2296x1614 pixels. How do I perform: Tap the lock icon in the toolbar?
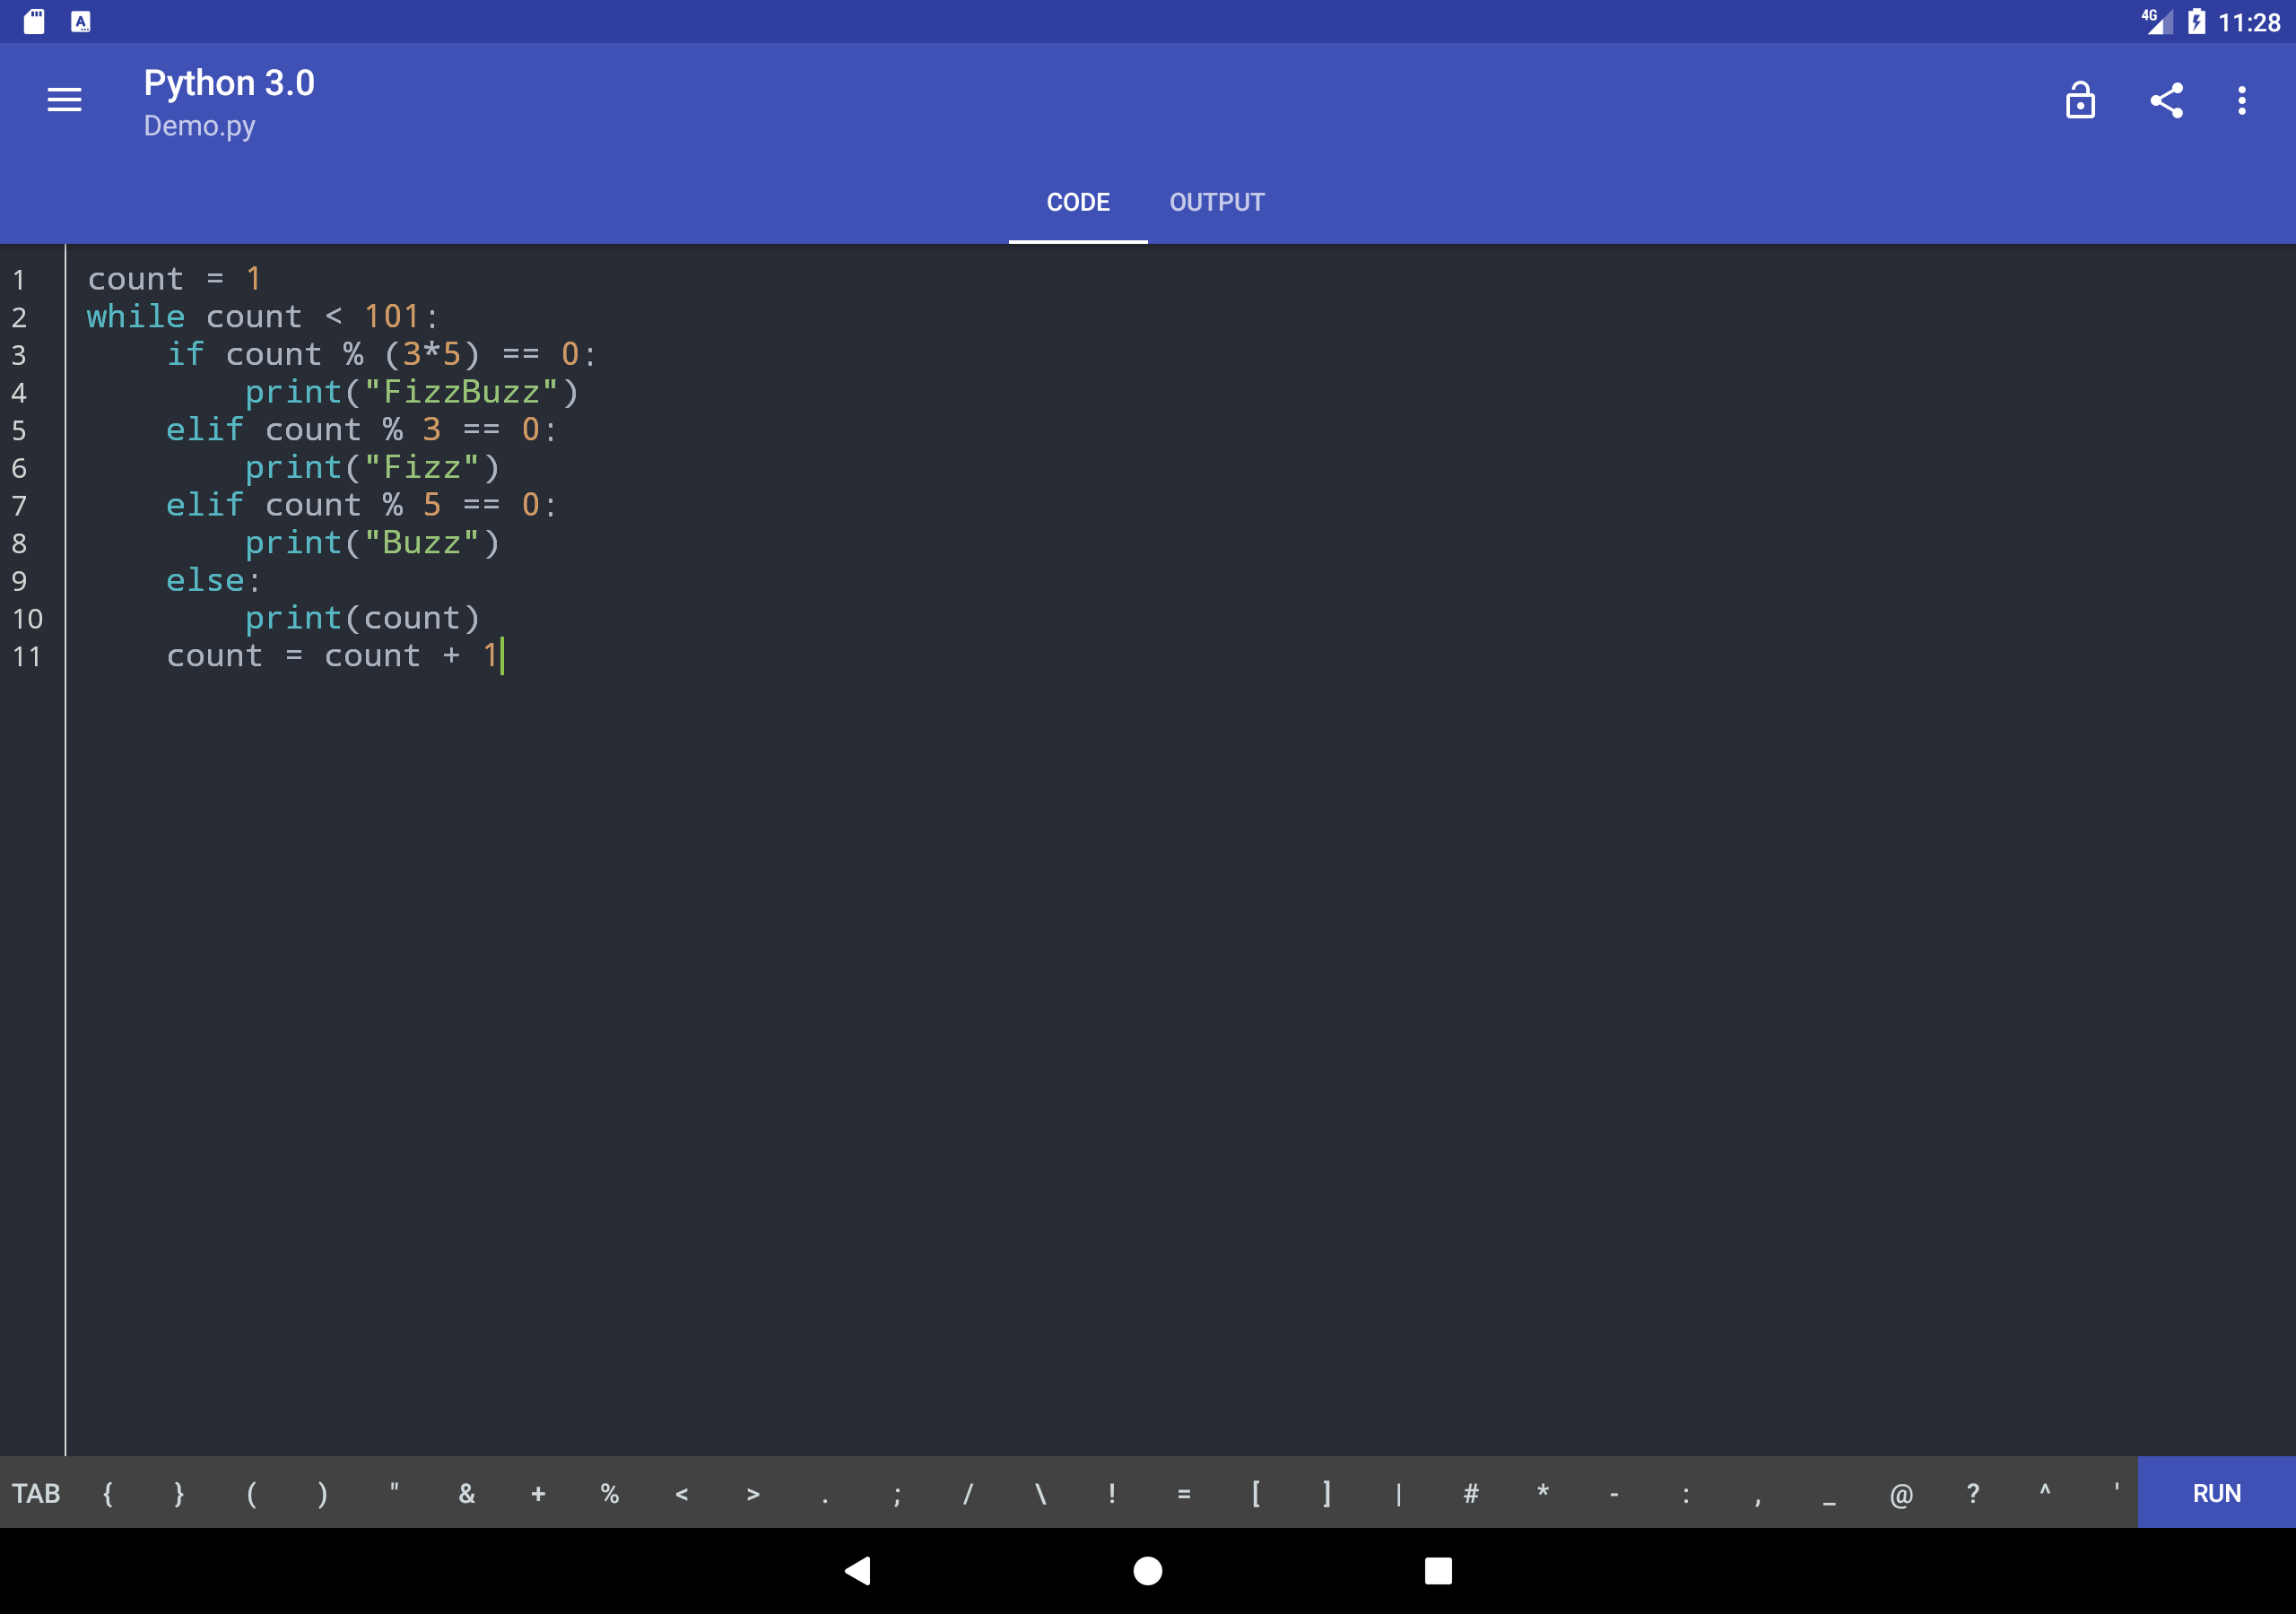point(2080,100)
